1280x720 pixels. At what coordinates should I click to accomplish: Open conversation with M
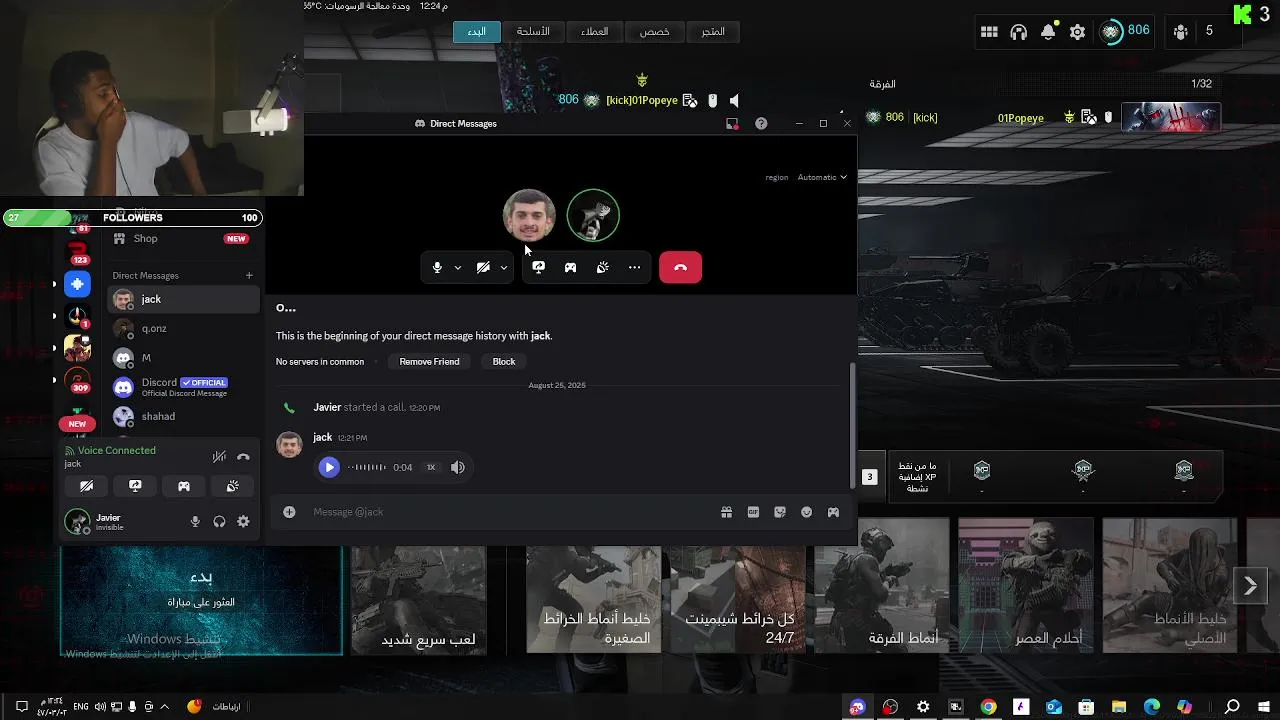click(182, 357)
